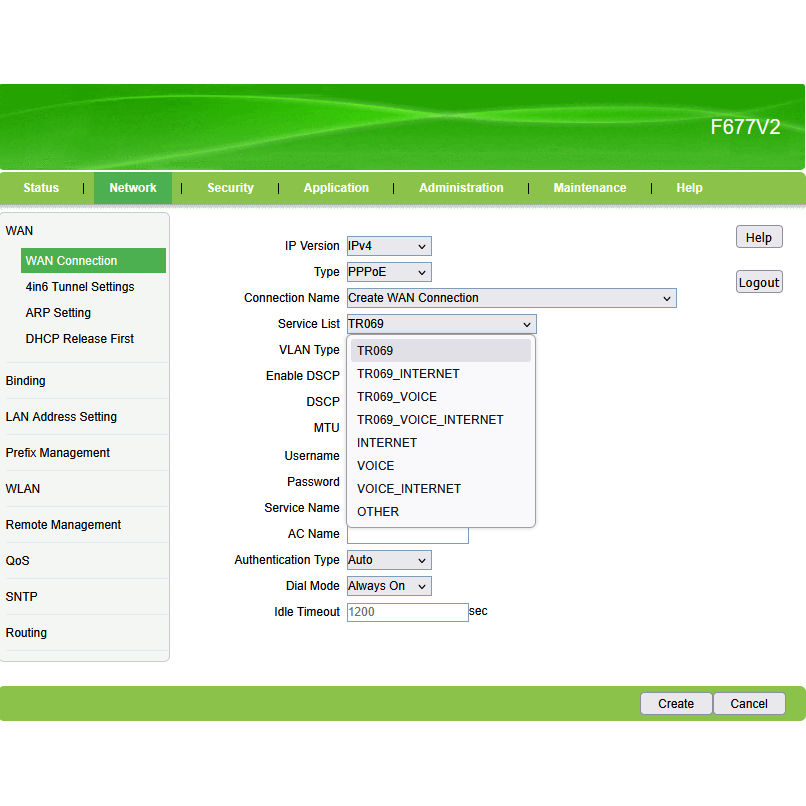Pick the OTHER service list option
The width and height of the screenshot is (806, 806).
tap(378, 512)
